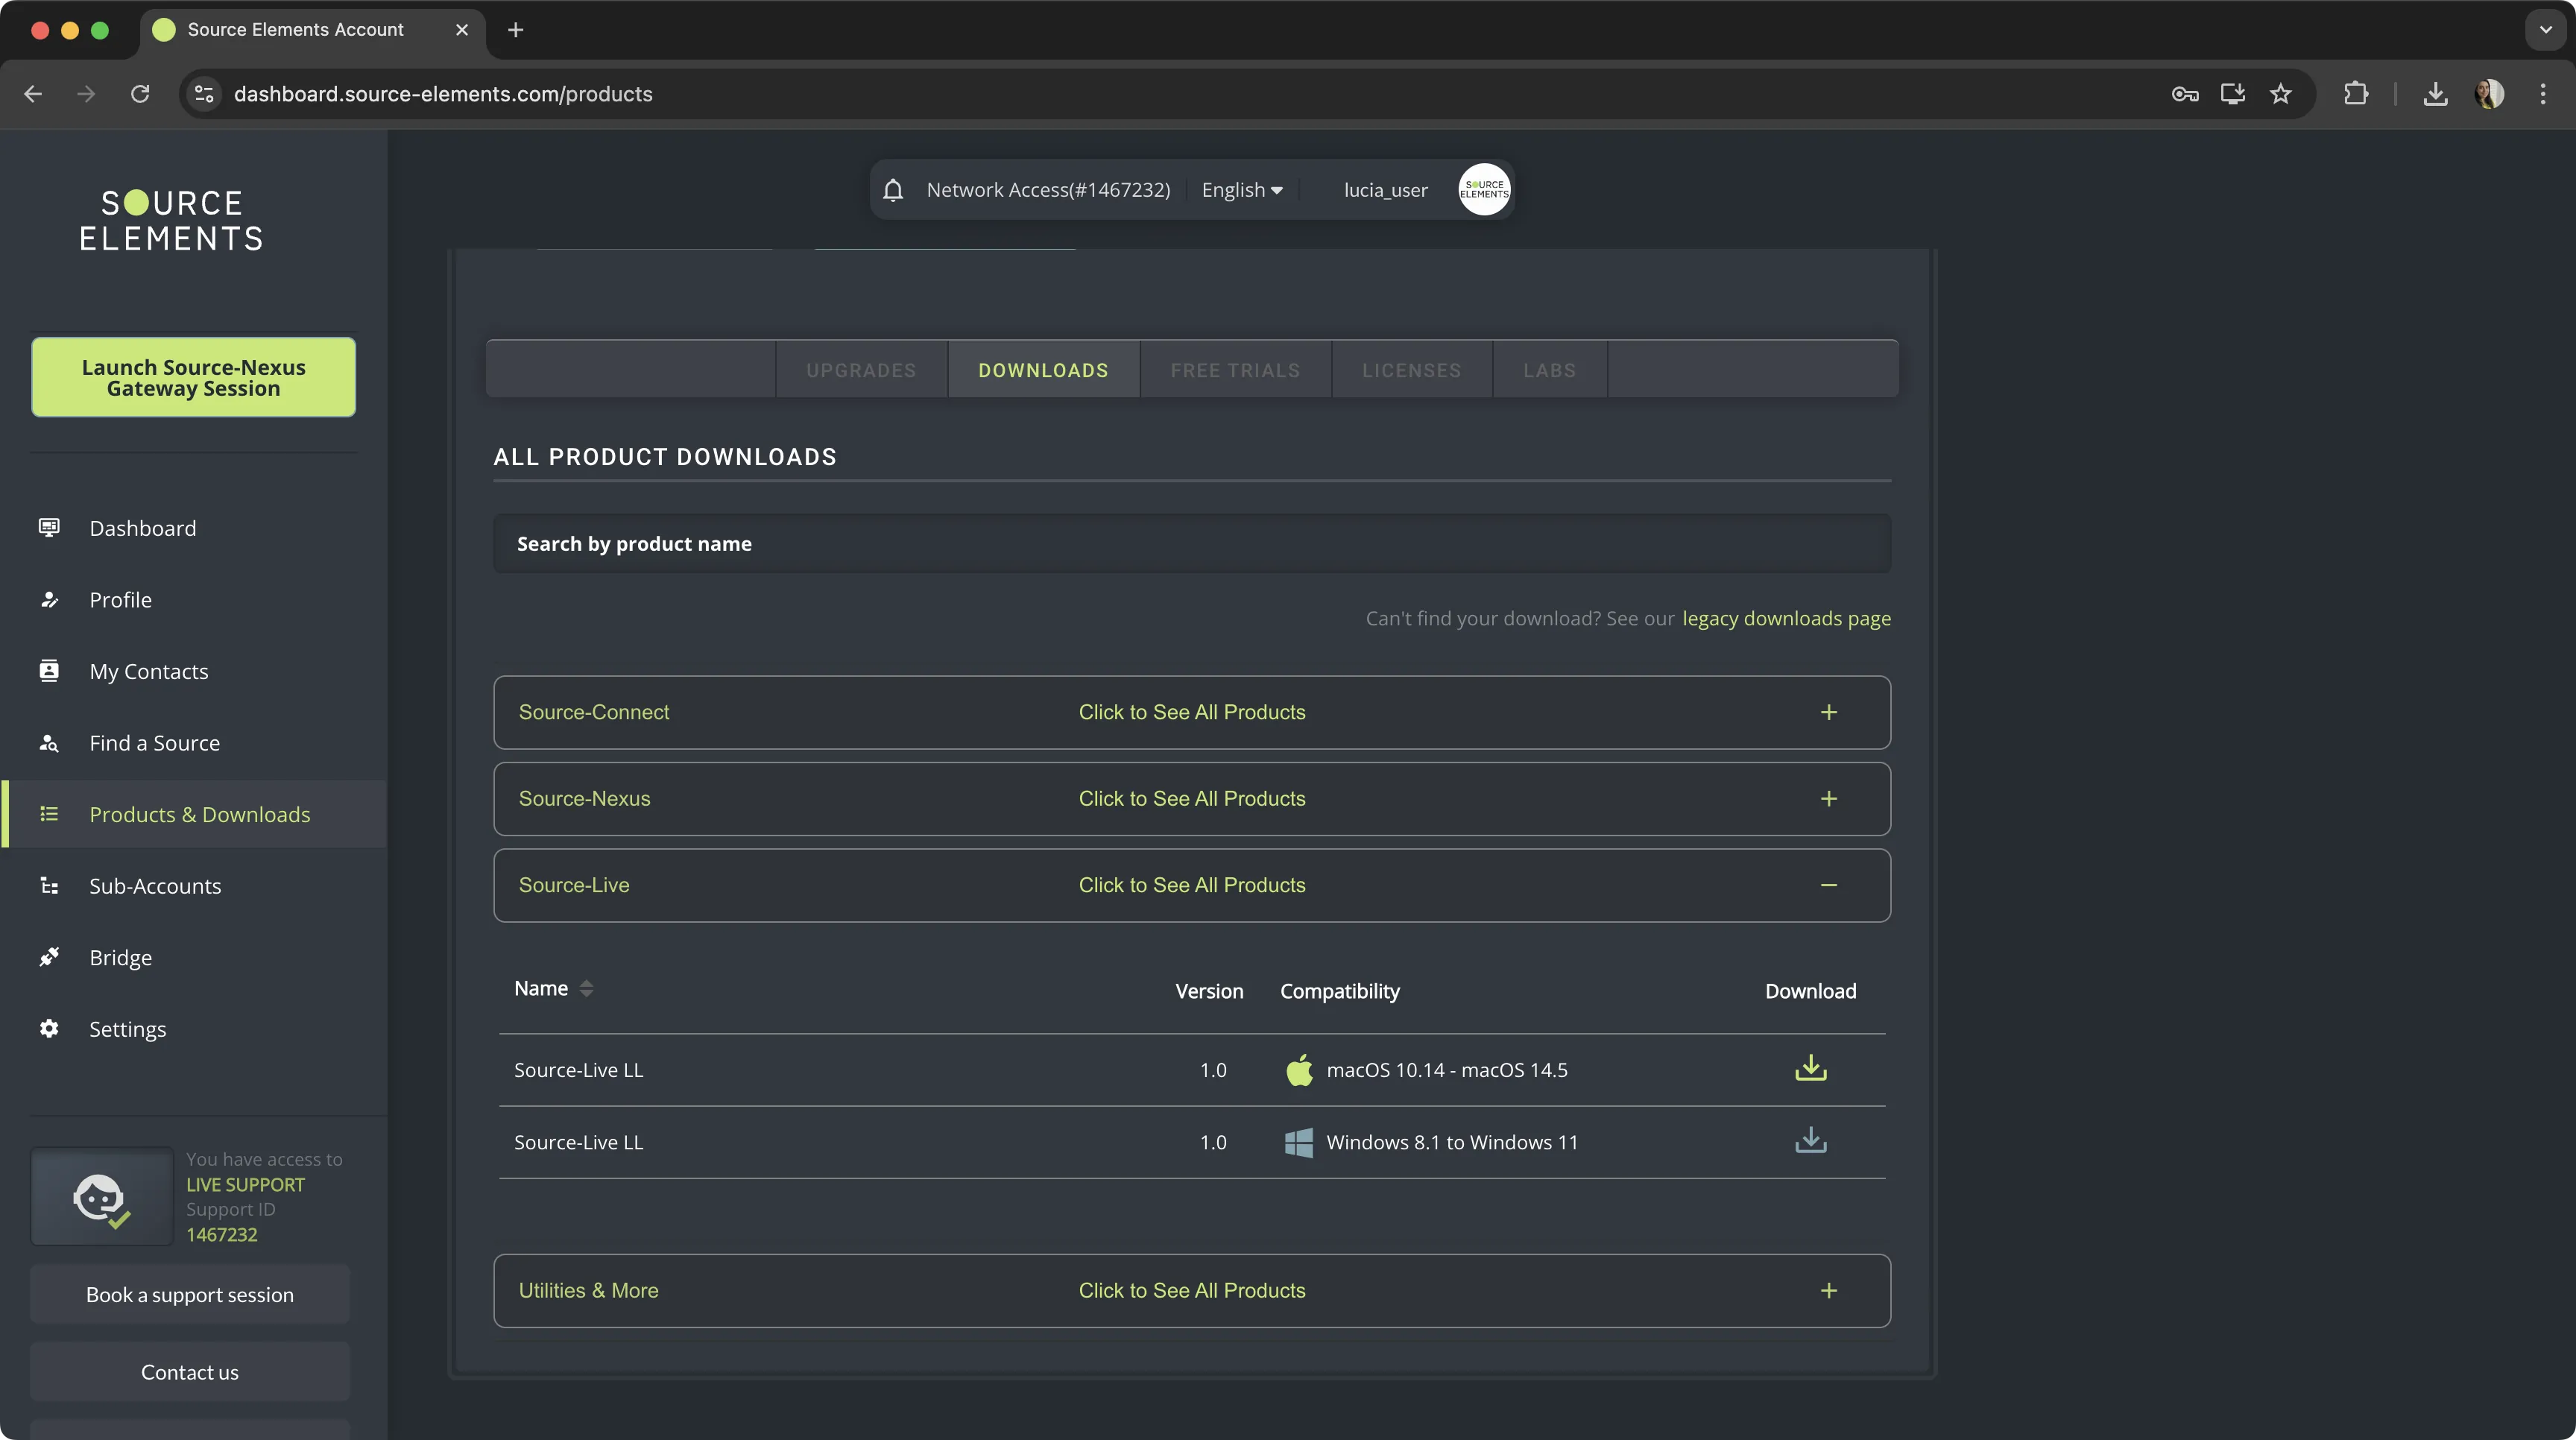Sort table by Name column arrows

[587, 988]
